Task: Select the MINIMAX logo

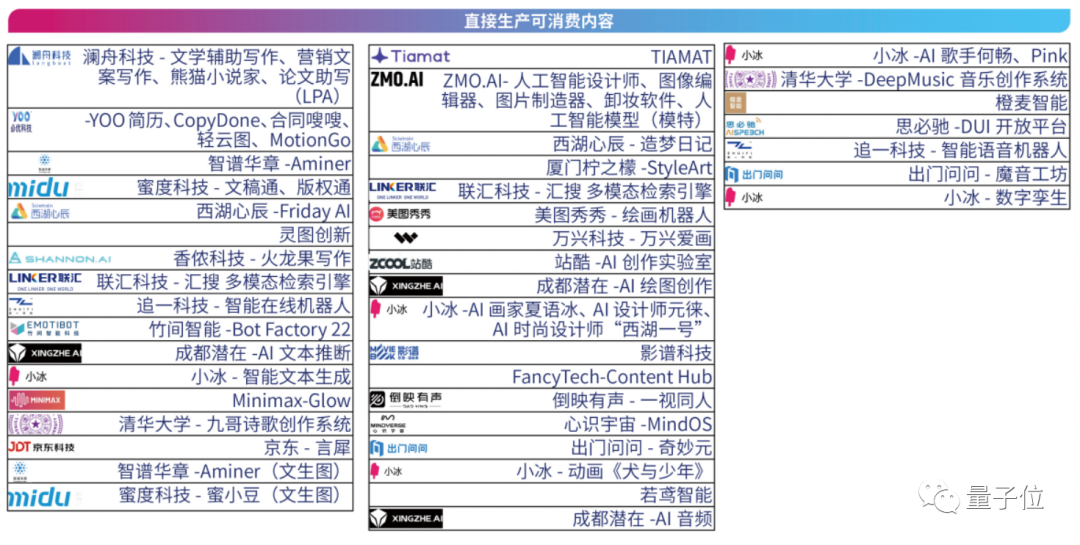Action: [x=37, y=400]
